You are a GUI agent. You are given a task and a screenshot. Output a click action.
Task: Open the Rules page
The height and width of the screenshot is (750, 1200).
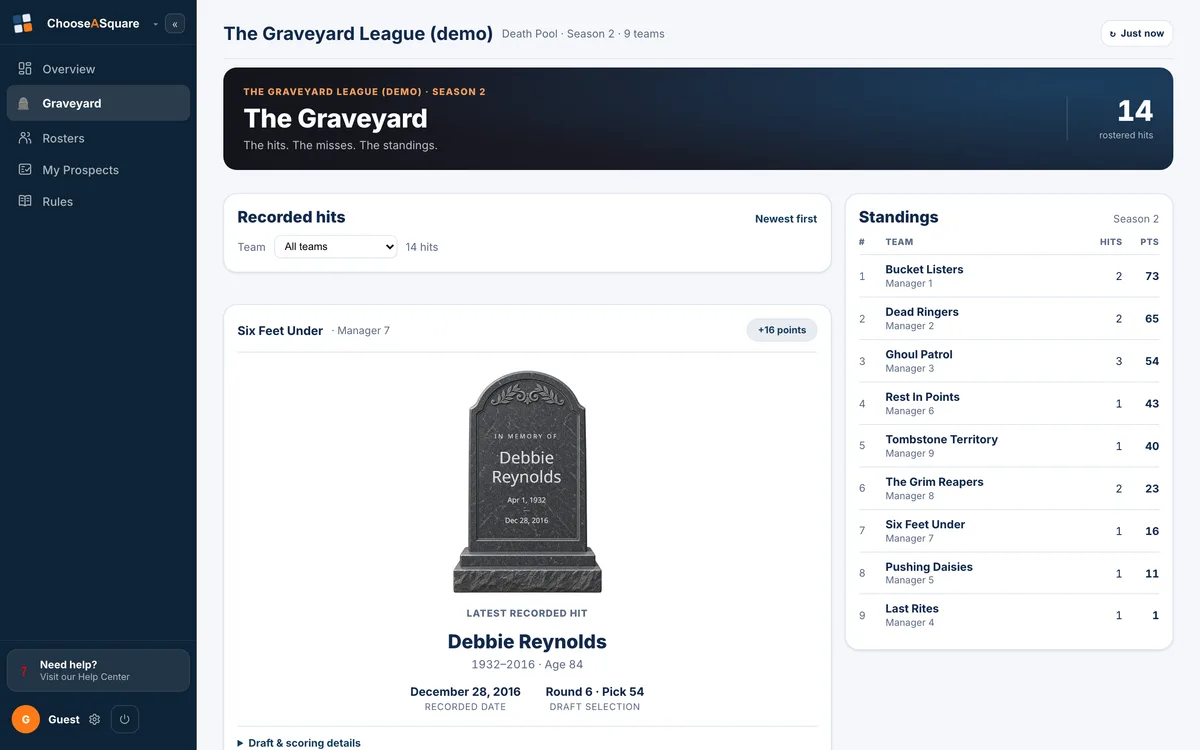click(98, 201)
